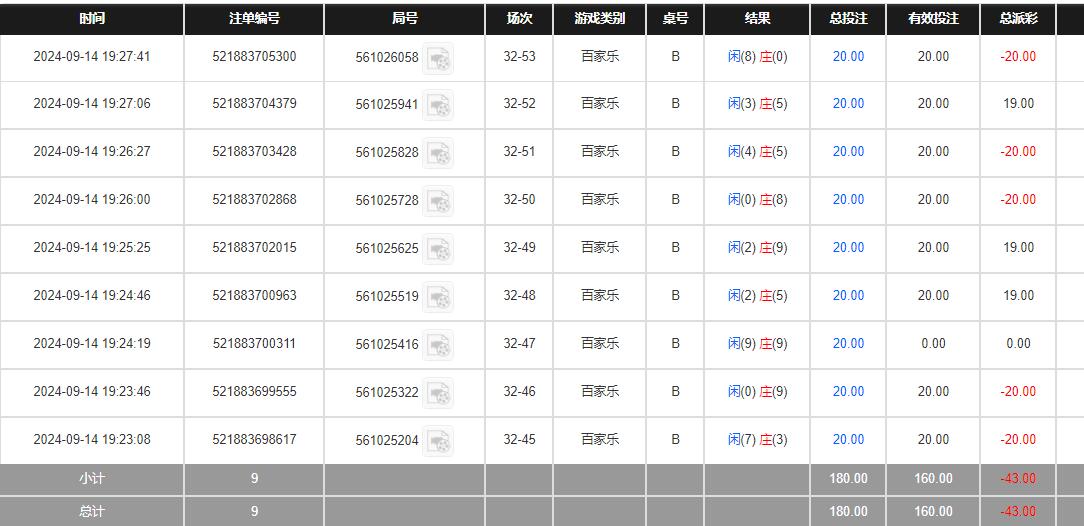The width and height of the screenshot is (1084, 526).
Task: Click the 闲(9) 庄(9) result cell
Action: point(757,344)
